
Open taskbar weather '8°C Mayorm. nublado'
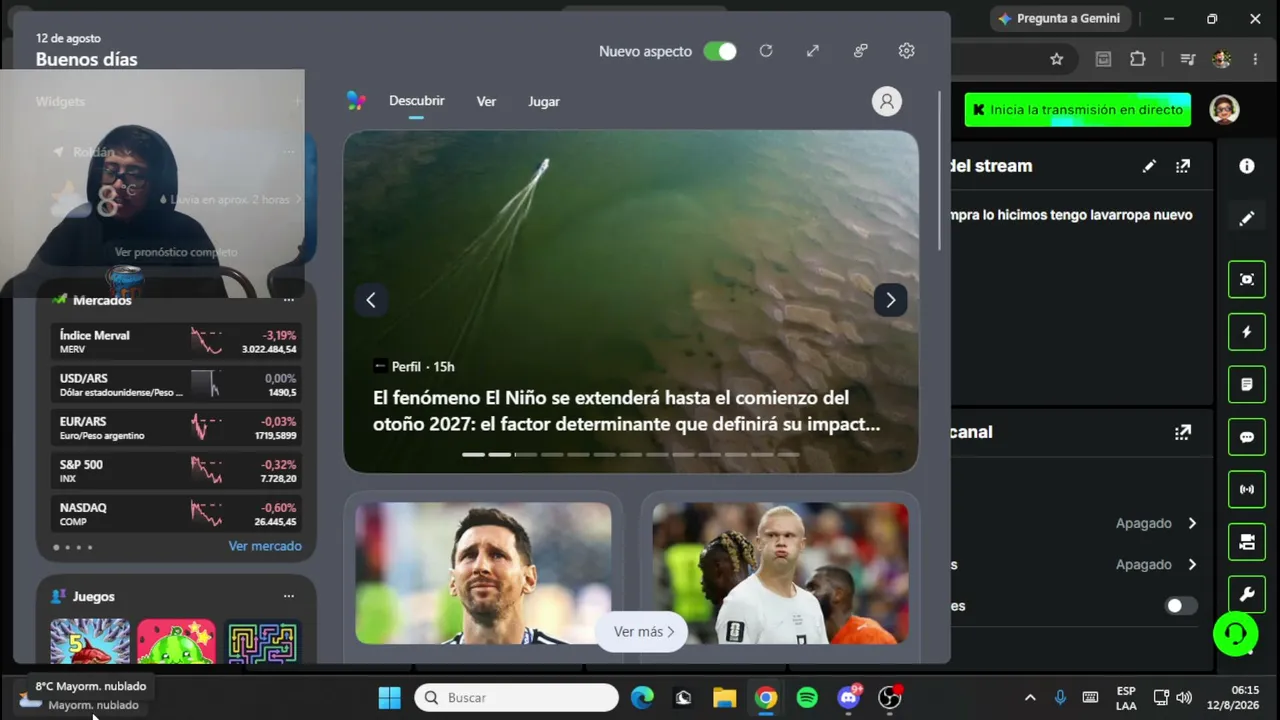[x=80, y=696]
